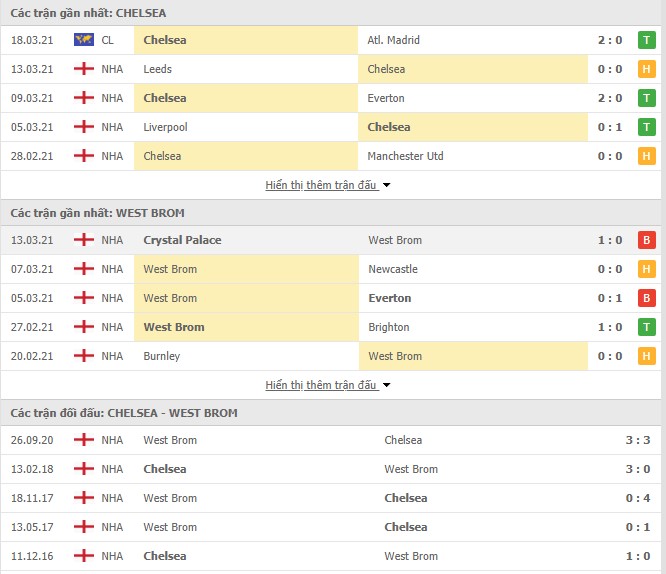Click orange H badge for Chelsea–Manchester Utd

(x=646, y=156)
